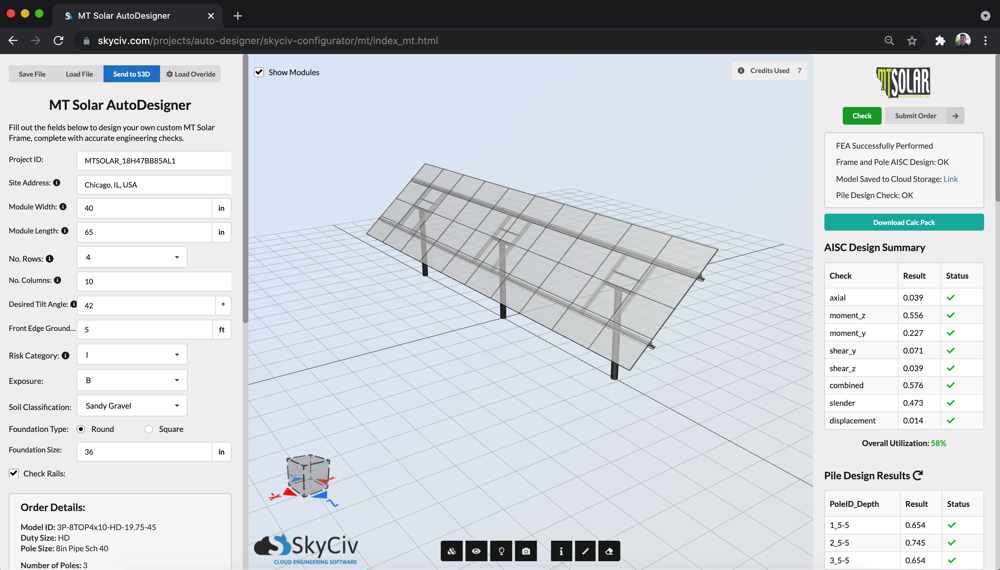Viewport: 1000px width, 570px height.
Task: Click the Credits Used badge
Action: tap(769, 71)
